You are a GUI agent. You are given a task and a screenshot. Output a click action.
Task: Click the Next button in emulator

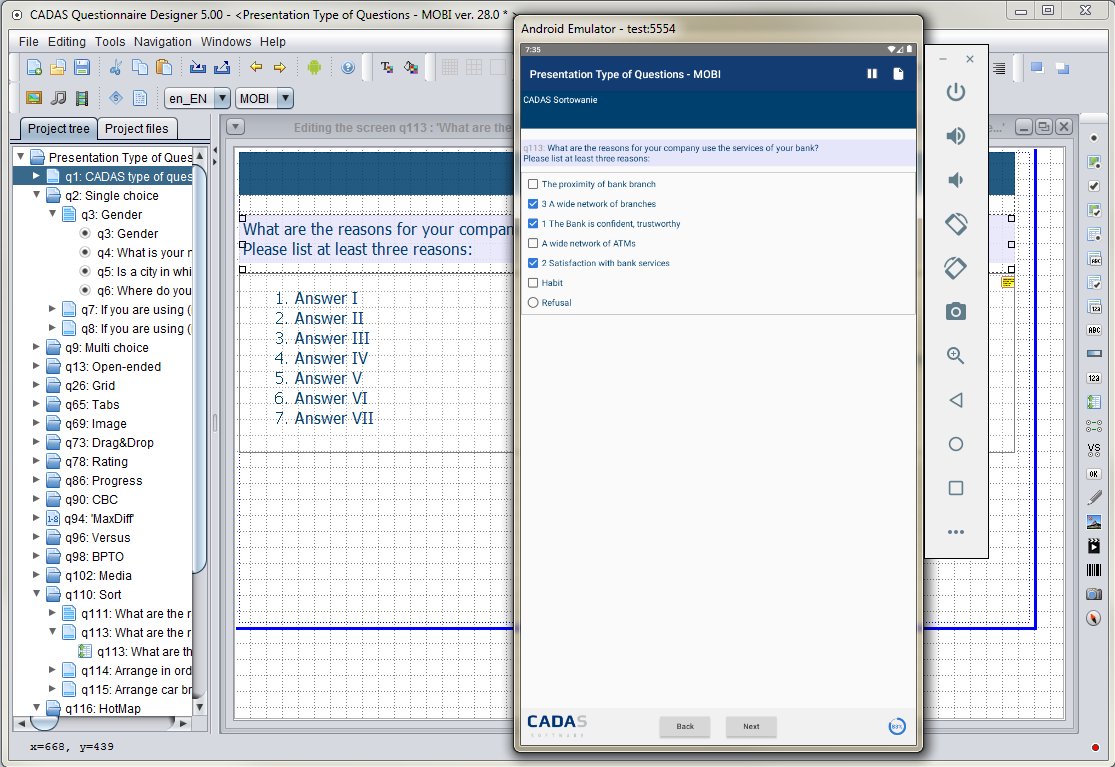[x=751, y=726]
